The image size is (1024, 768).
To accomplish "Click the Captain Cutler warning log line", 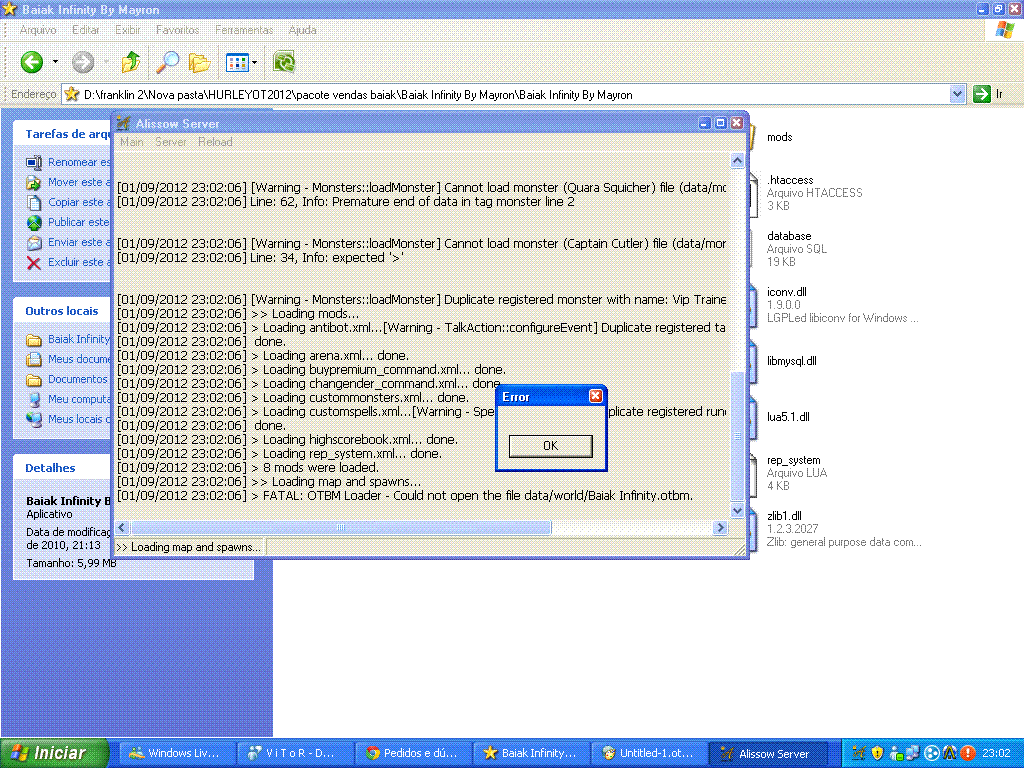I will click(421, 244).
